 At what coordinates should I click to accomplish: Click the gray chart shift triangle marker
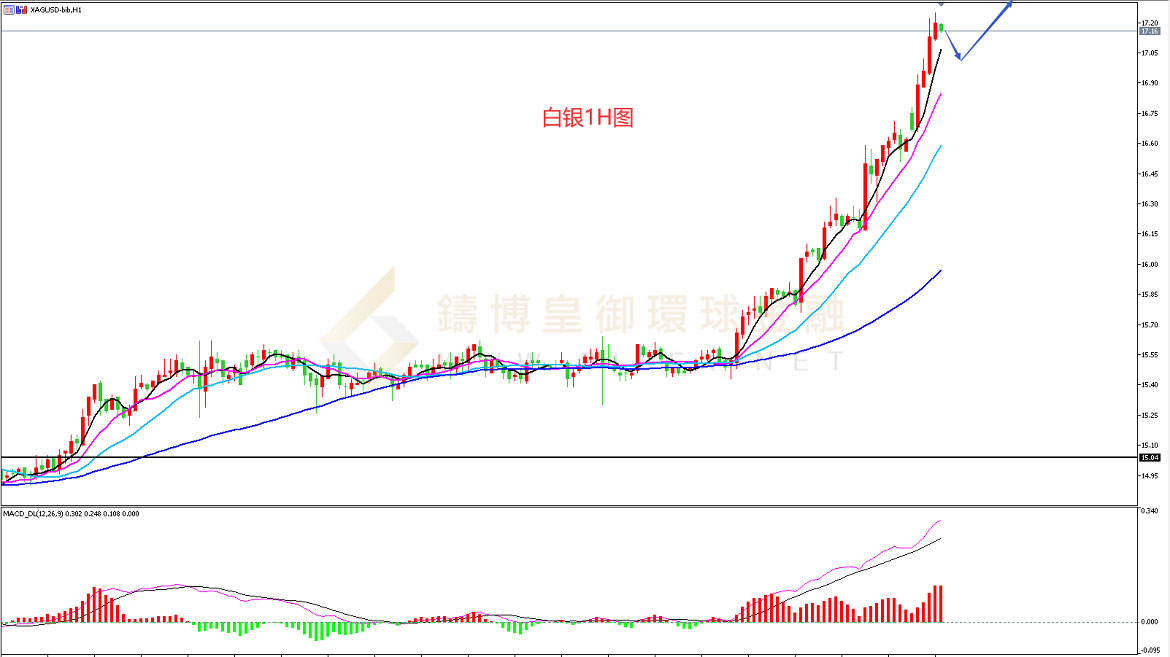click(x=941, y=6)
